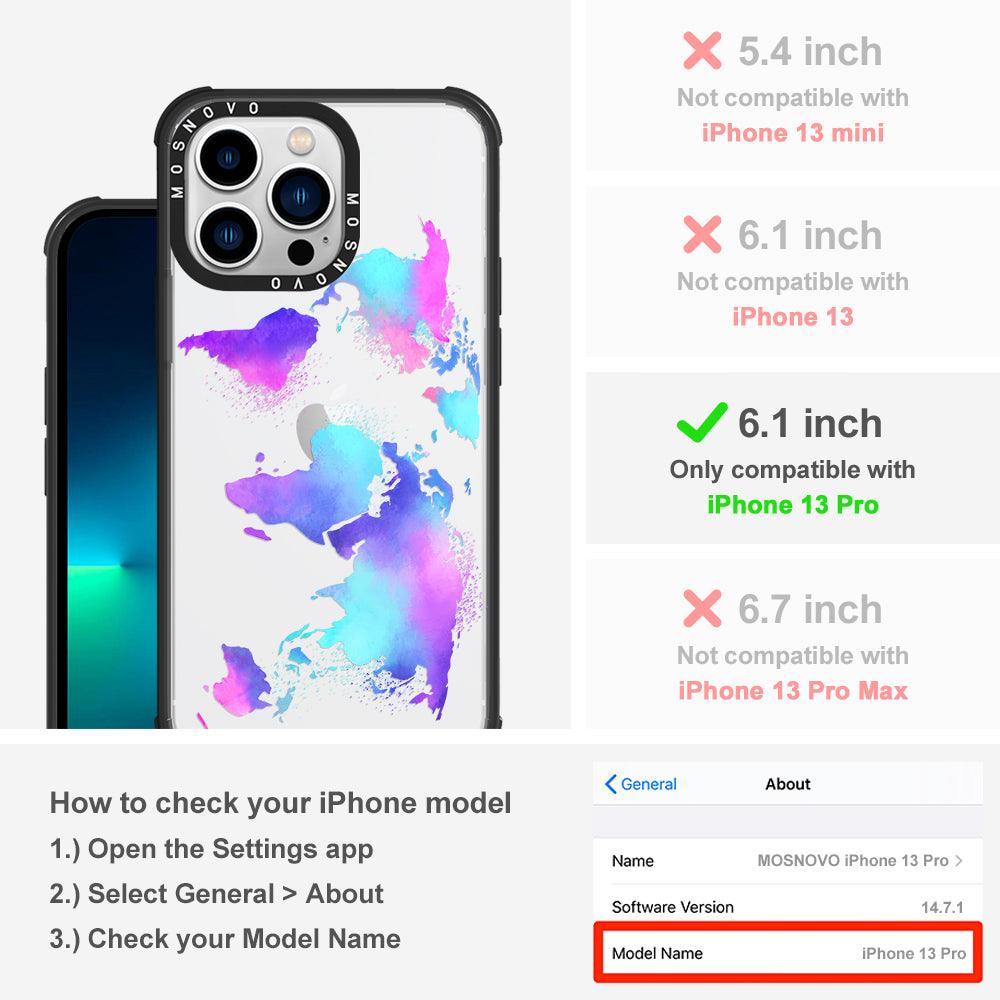This screenshot has height=1000, width=1000.
Task: Go back to General settings
Action: pyautogui.click(x=641, y=784)
